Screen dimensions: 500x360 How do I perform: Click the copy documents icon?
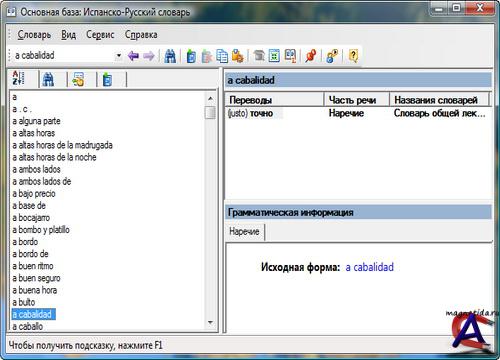click(222, 56)
